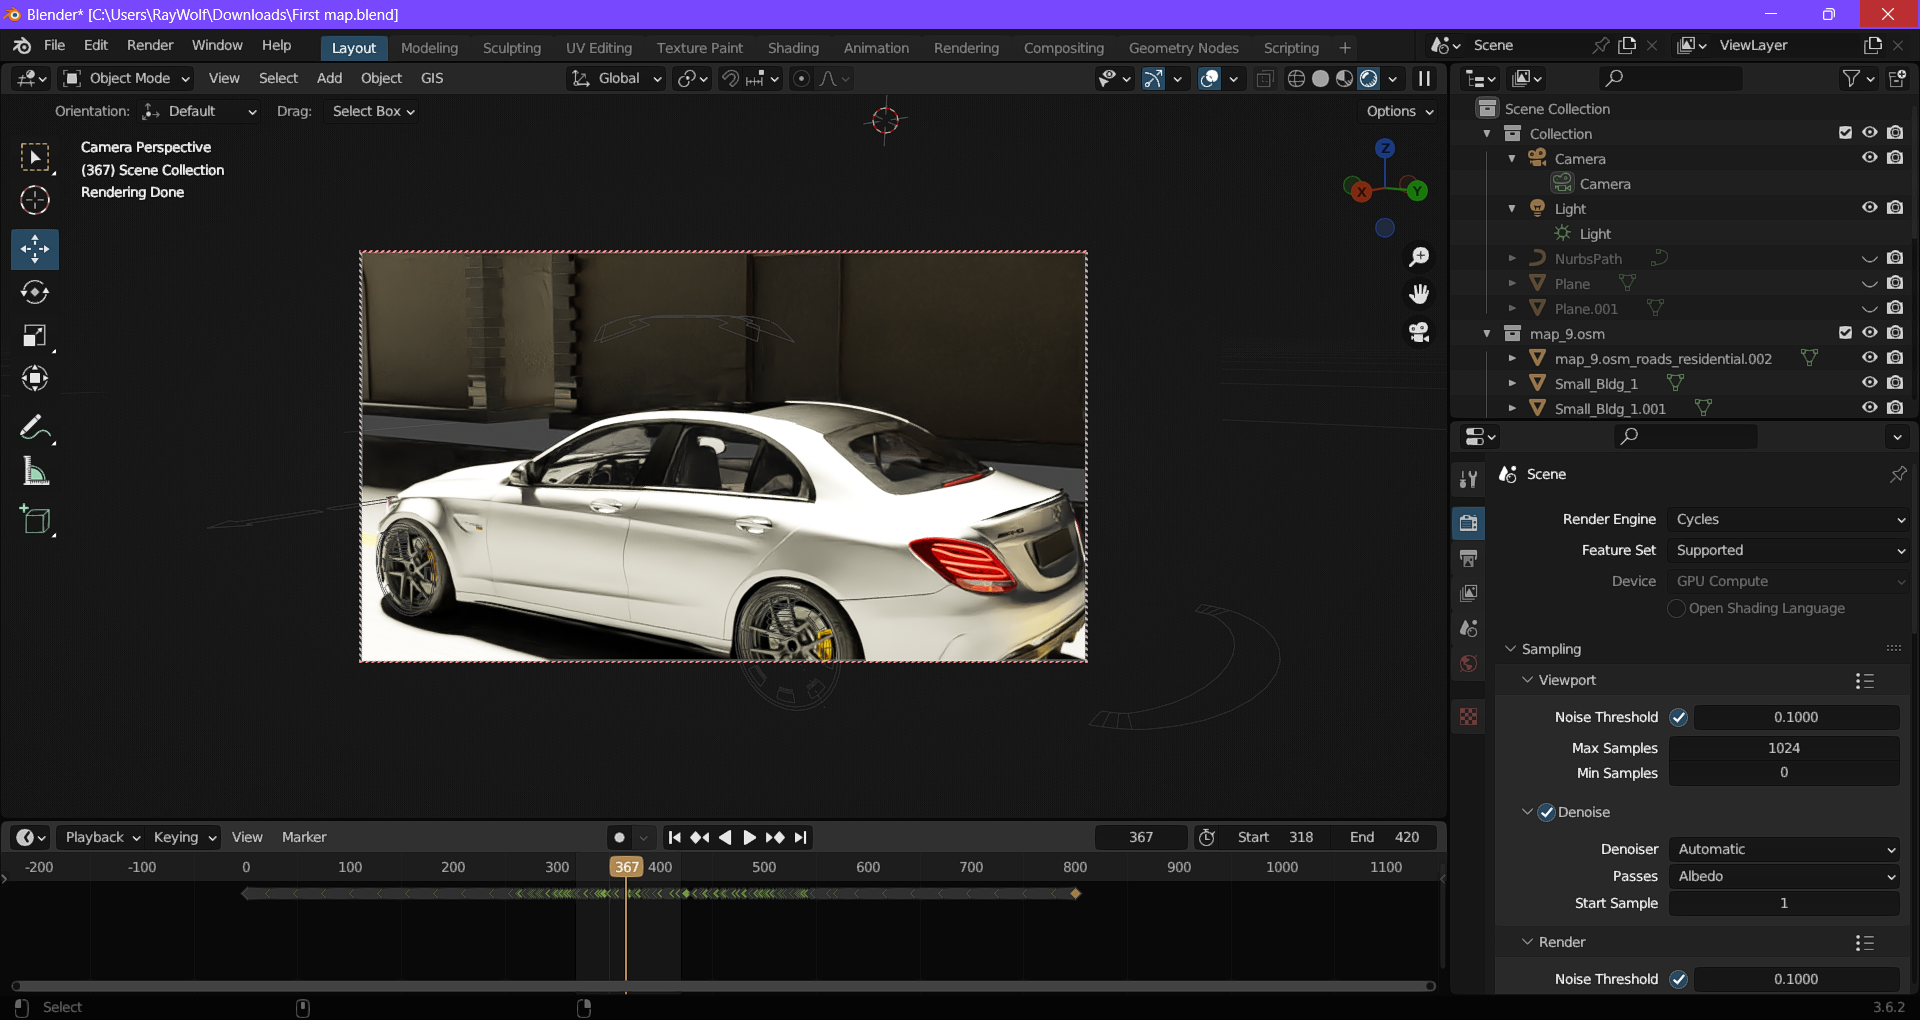Pick the Measure tool
1920x1020 pixels.
tap(35, 472)
